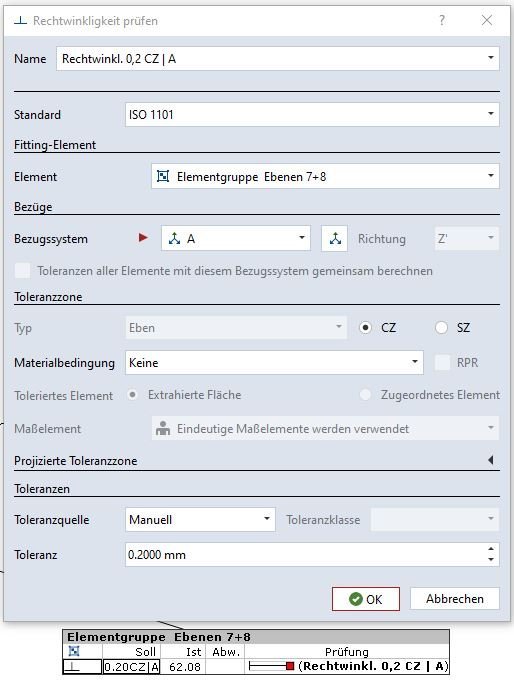Enable joint tolerance calculation checkbox
The width and height of the screenshot is (514, 681).
pyautogui.click(x=22, y=271)
